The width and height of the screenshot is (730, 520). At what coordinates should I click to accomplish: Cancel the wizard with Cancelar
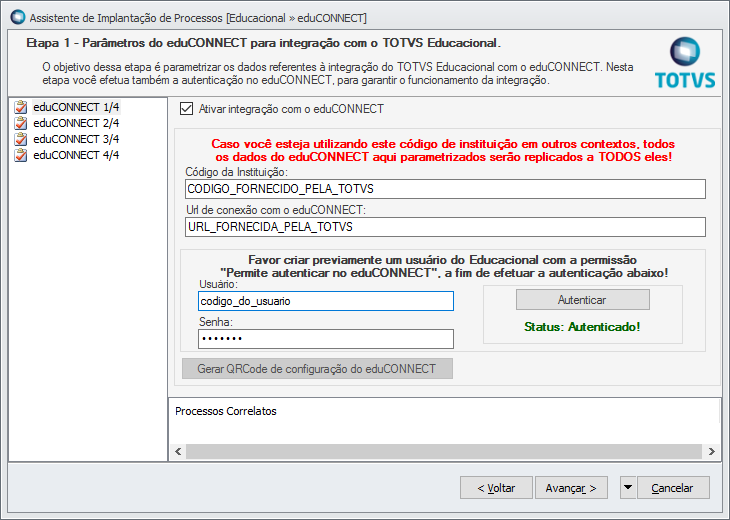click(673, 488)
